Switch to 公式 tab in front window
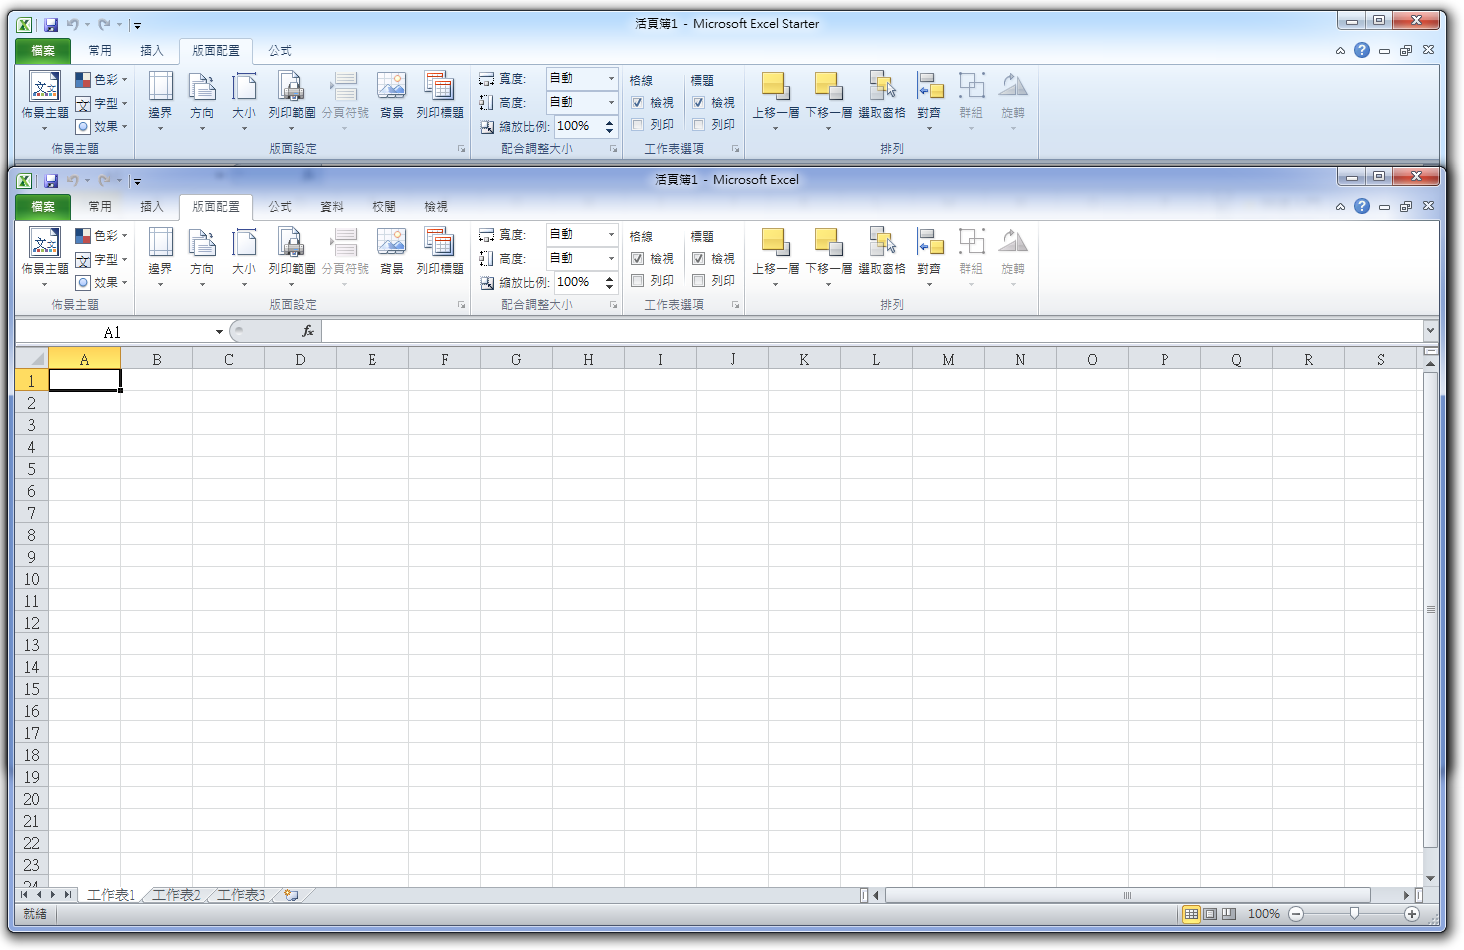This screenshot has width=1464, height=950. pyautogui.click(x=280, y=207)
